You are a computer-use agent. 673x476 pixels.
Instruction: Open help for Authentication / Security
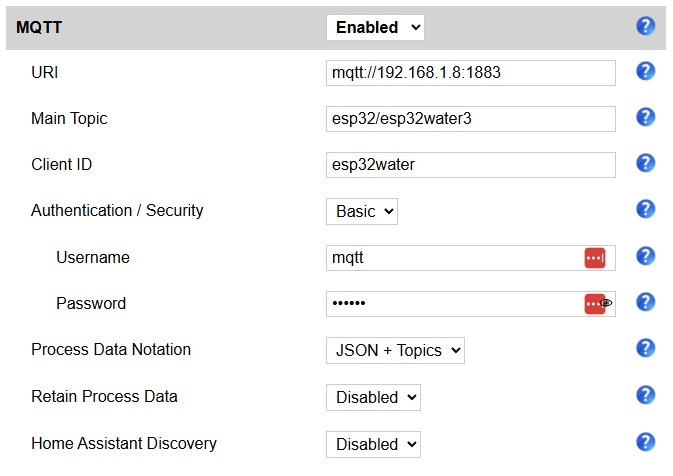646,209
